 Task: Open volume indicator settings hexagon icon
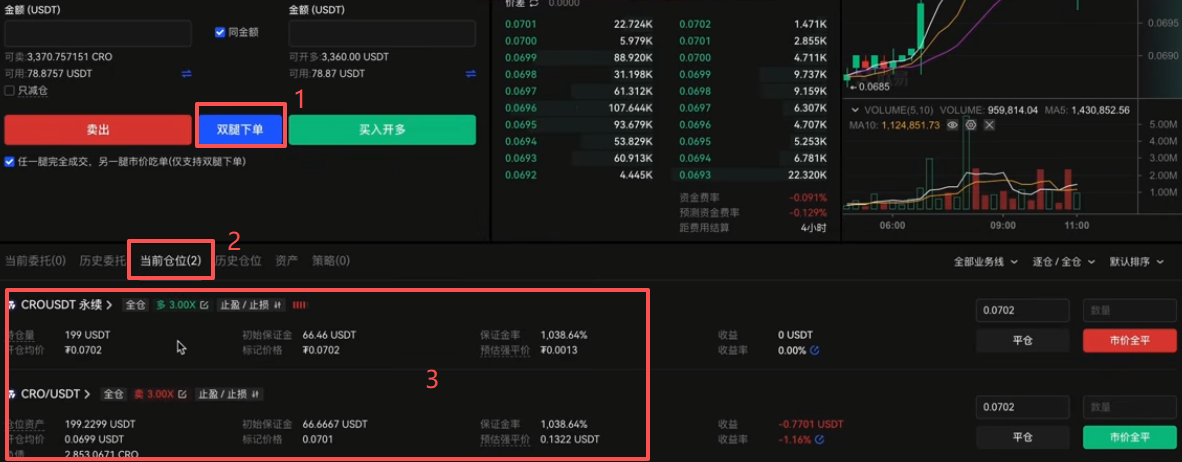(971, 125)
